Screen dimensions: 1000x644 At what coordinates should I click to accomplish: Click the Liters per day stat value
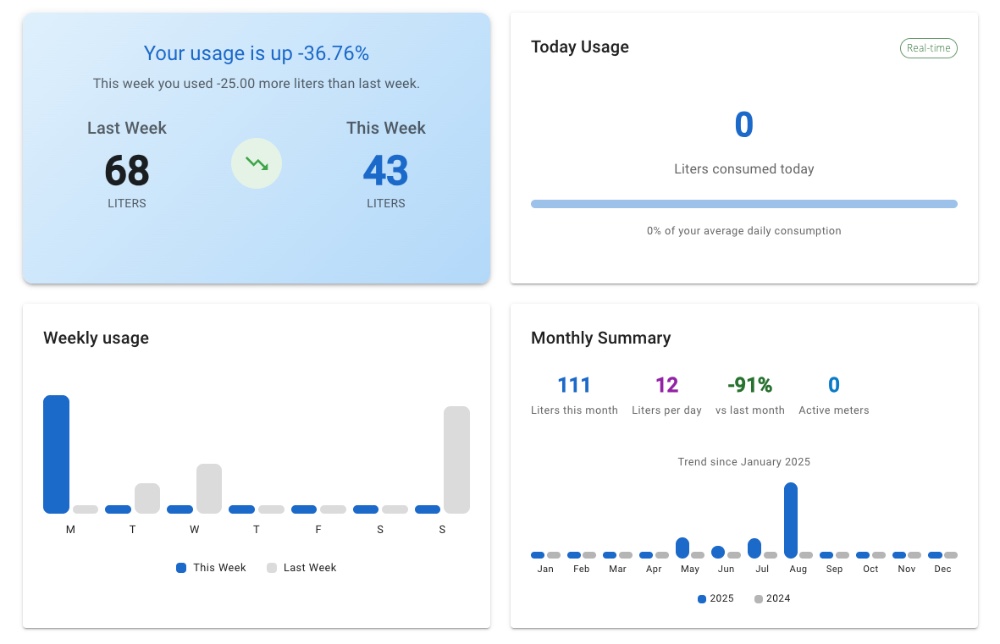click(x=668, y=384)
